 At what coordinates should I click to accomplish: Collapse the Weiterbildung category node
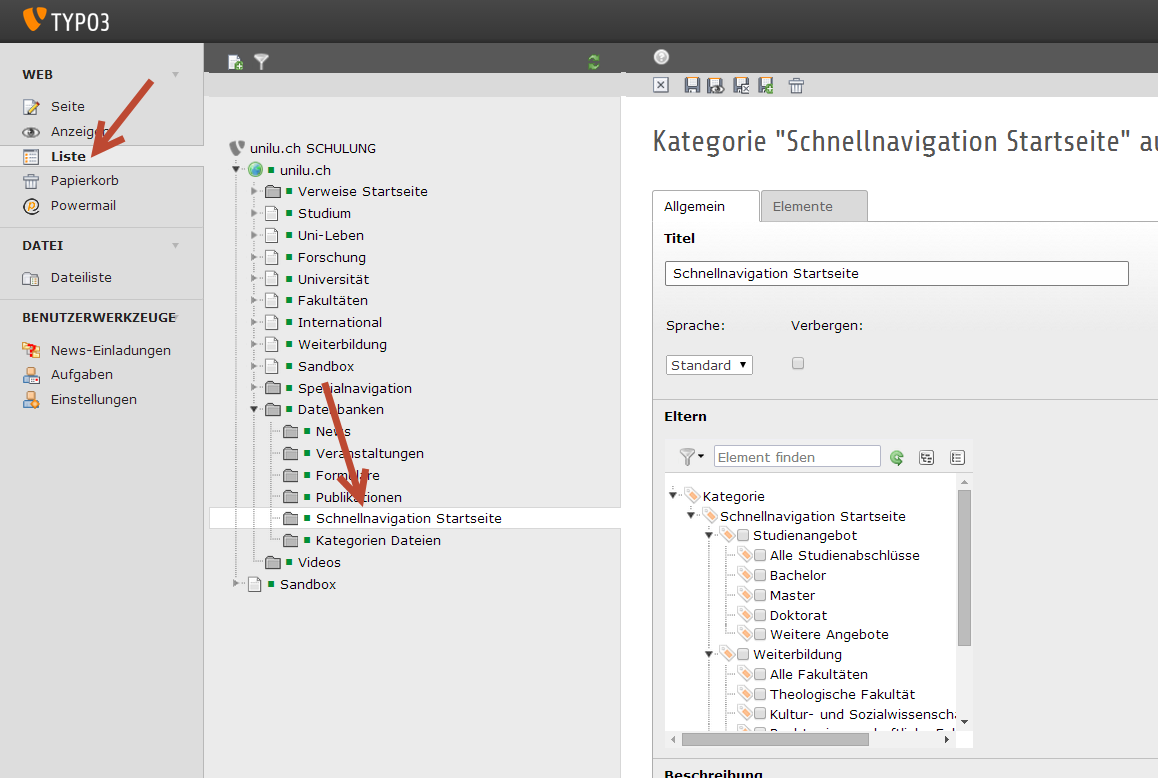tap(708, 654)
